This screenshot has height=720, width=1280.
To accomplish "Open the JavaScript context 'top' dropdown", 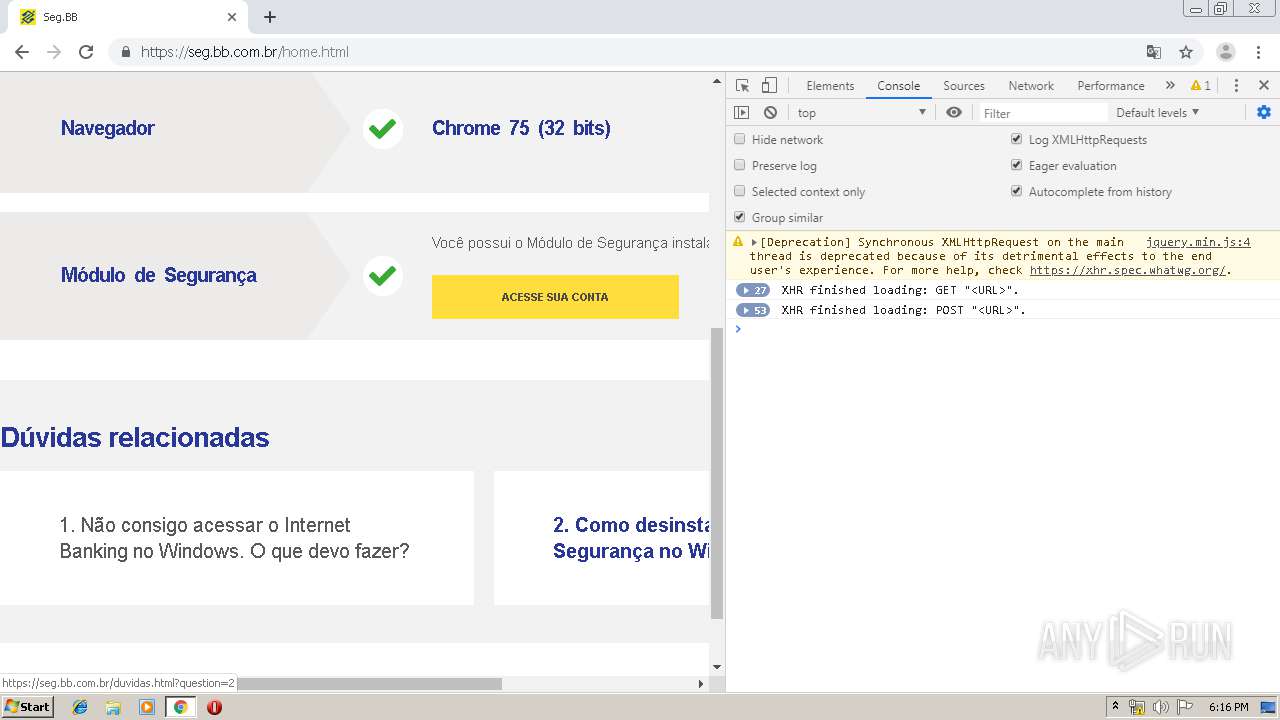I will click(861, 113).
